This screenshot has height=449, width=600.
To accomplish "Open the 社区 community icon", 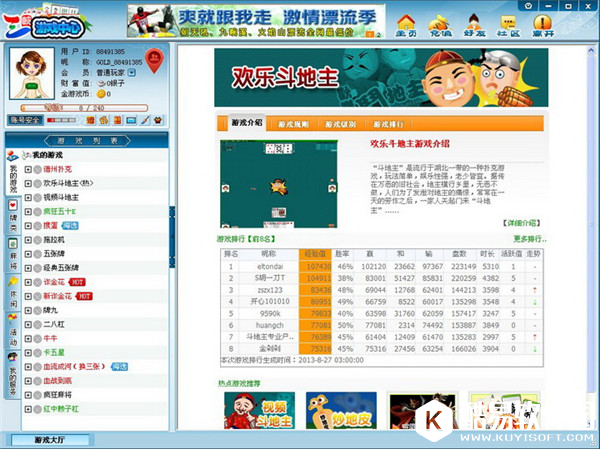I will click(509, 25).
